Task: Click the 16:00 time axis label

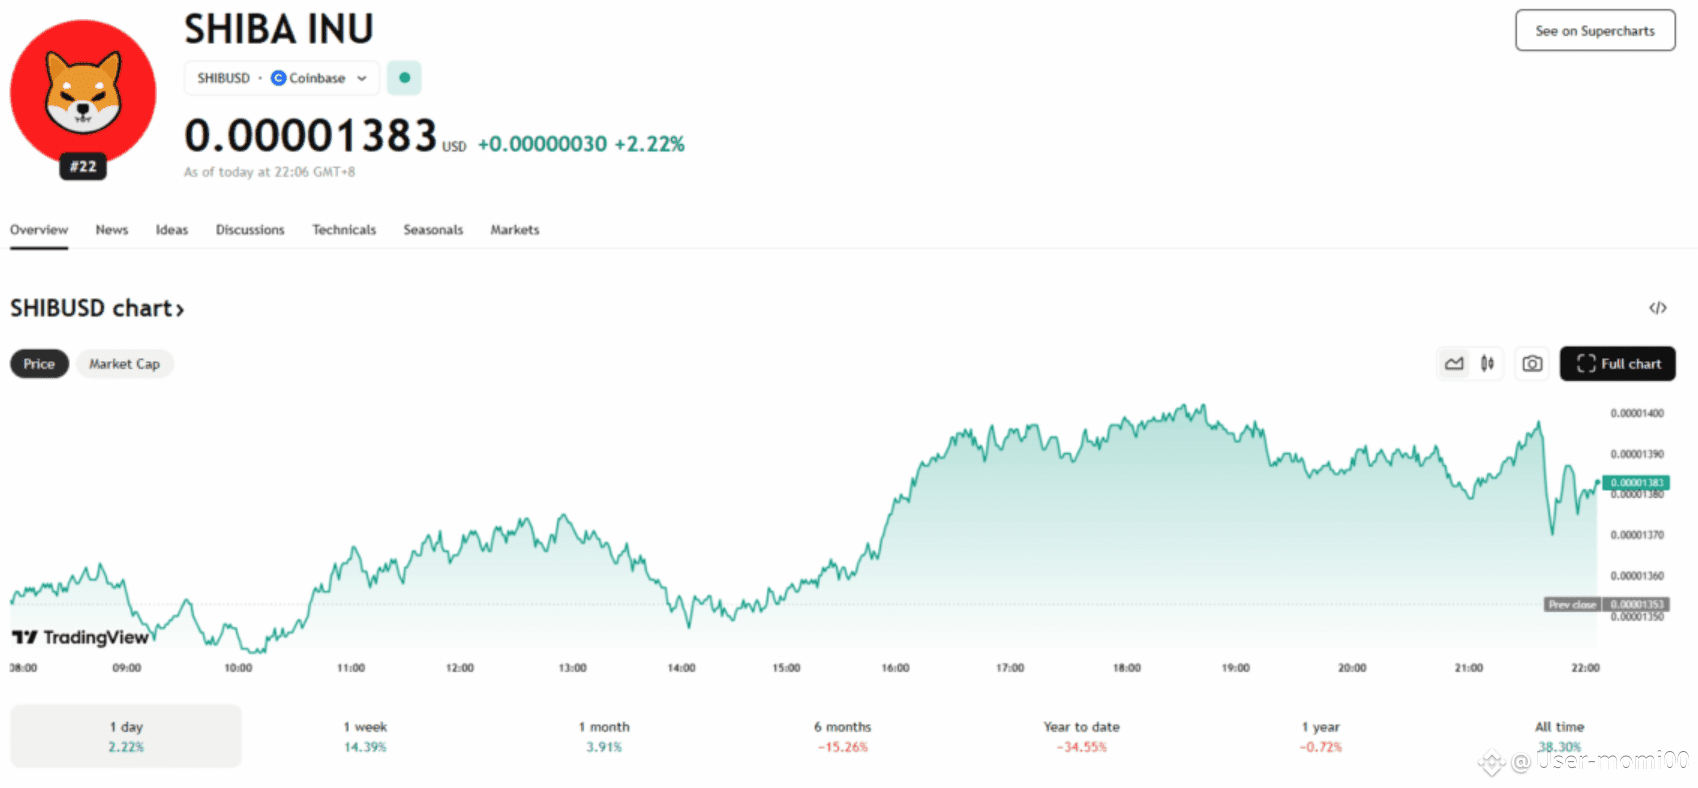Action: point(895,668)
